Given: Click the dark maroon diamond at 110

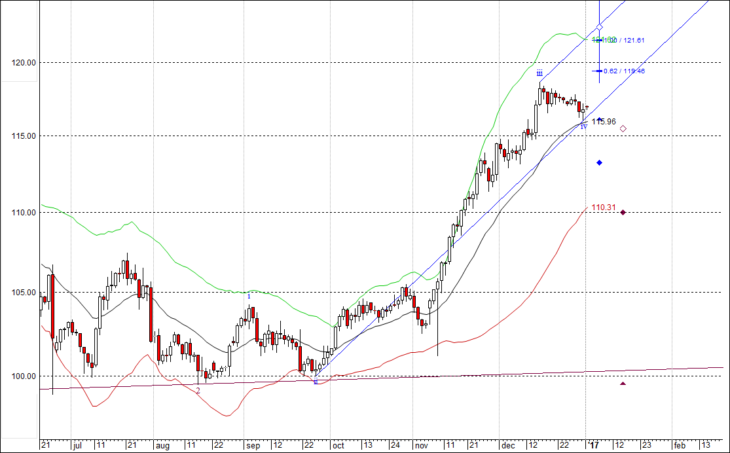Looking at the screenshot, I should click(x=623, y=213).
